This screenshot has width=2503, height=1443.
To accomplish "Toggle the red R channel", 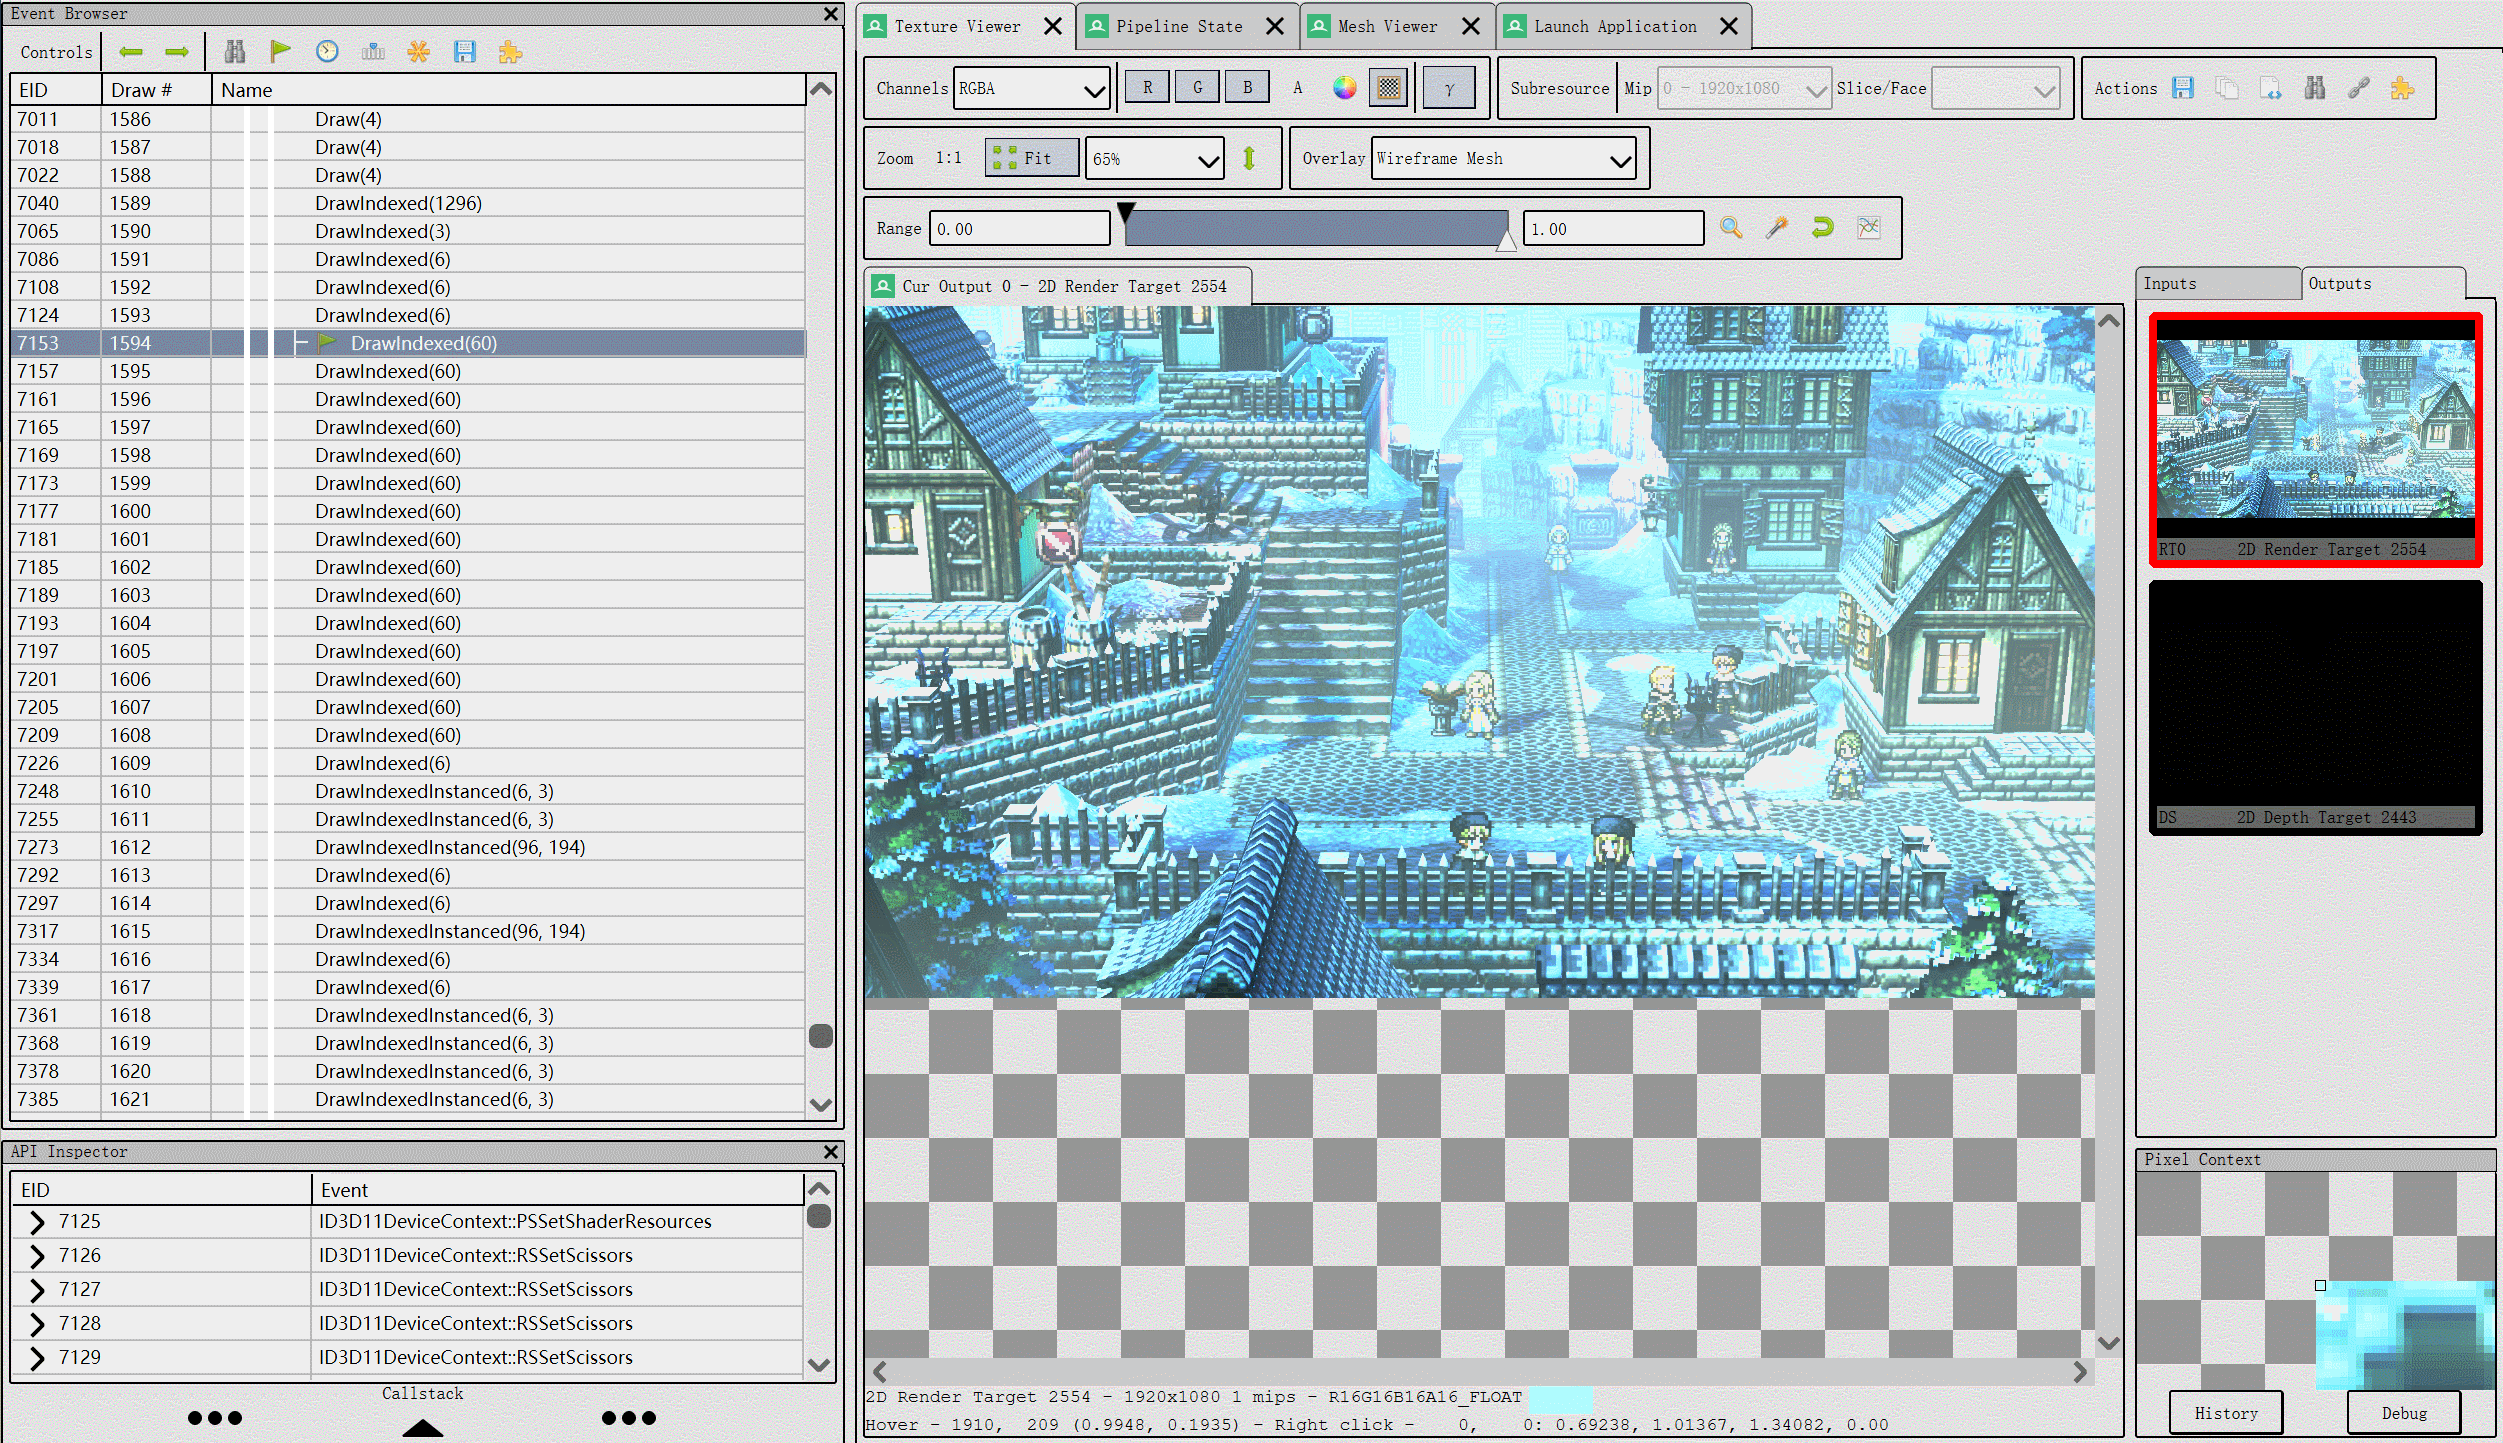I will [1148, 88].
